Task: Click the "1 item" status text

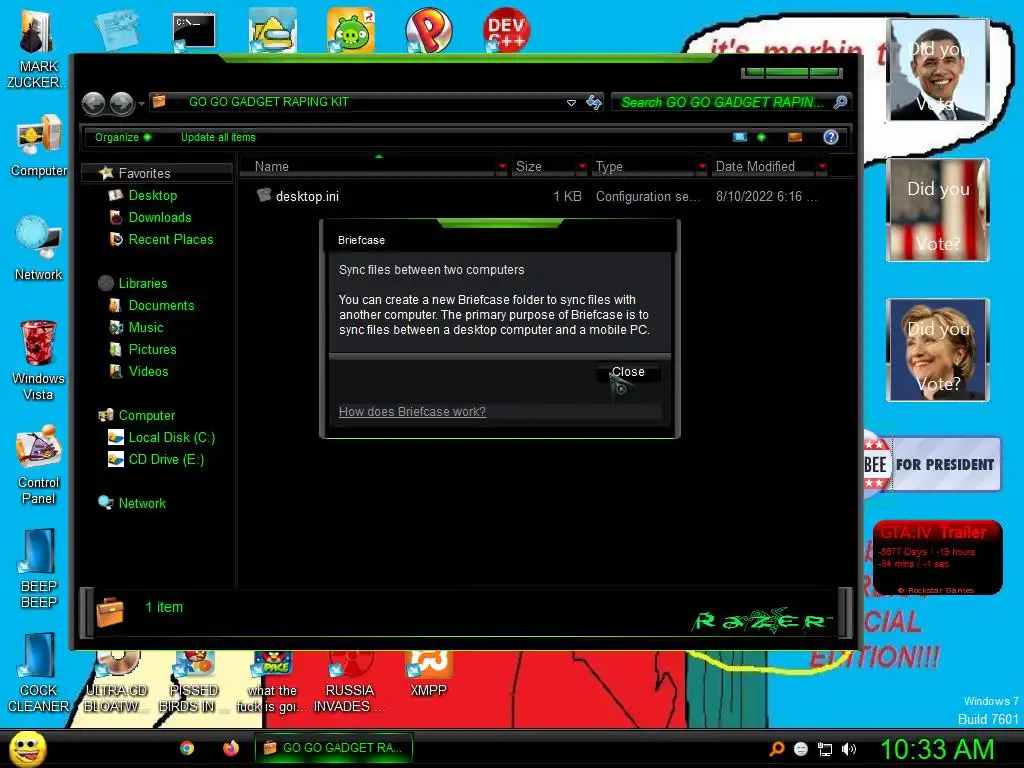Action: point(164,607)
